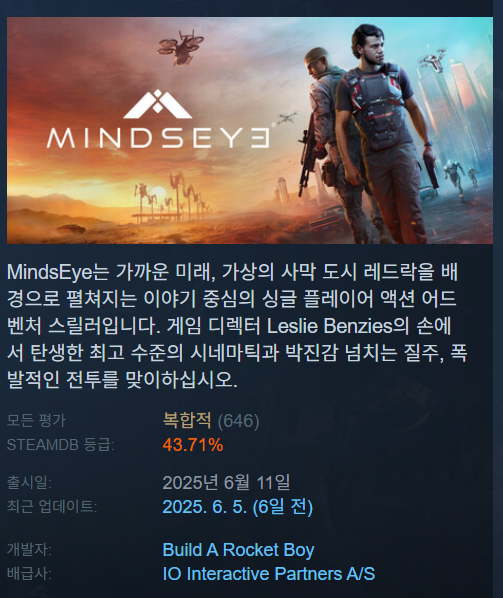Open developer Build A Rocket Boy page

pos(238,550)
